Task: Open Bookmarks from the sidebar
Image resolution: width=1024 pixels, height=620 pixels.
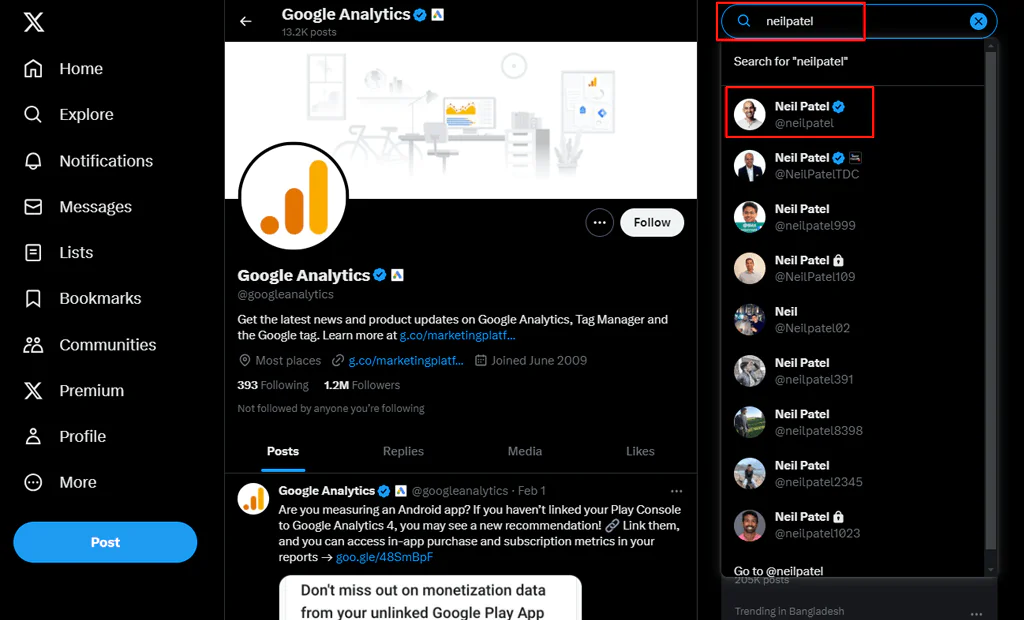Action: (x=82, y=298)
